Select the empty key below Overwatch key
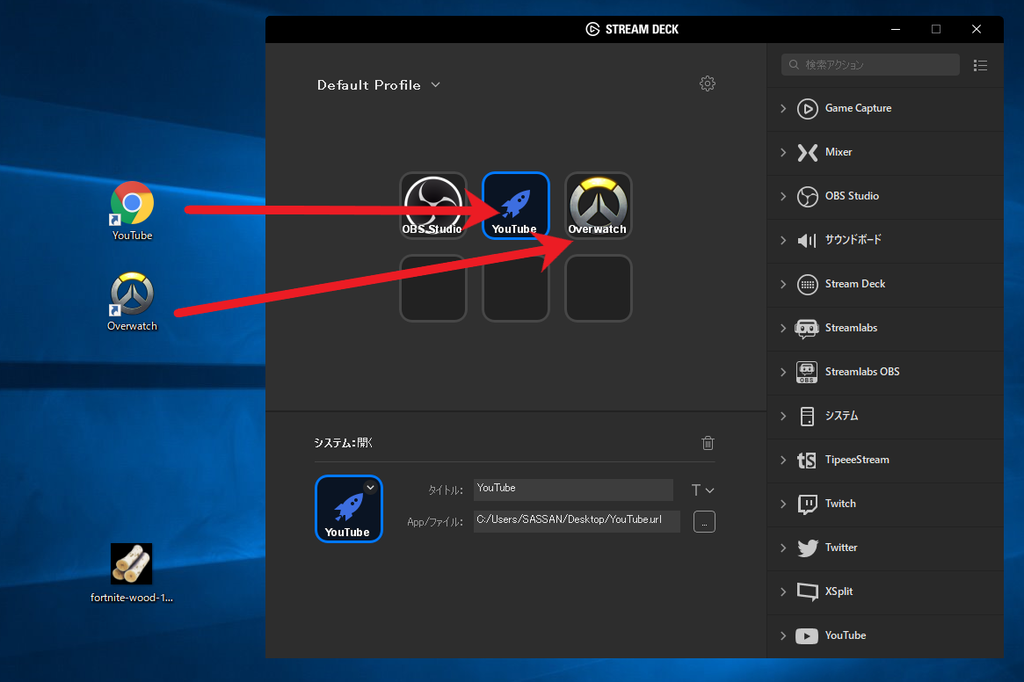Viewport: 1024px width, 682px height. 598,288
